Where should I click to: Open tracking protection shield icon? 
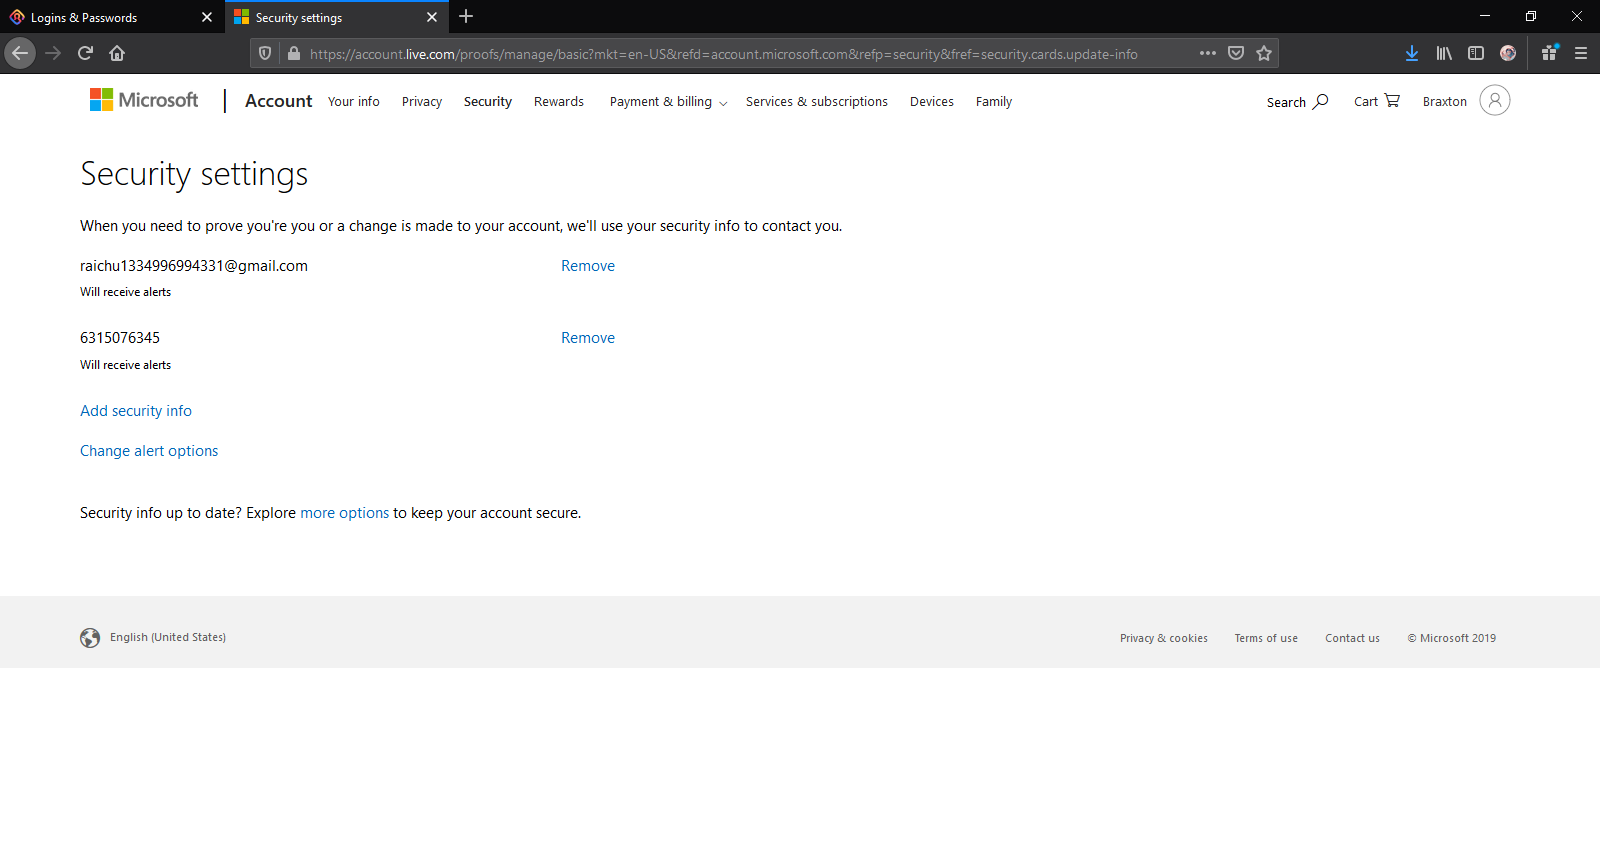click(265, 53)
